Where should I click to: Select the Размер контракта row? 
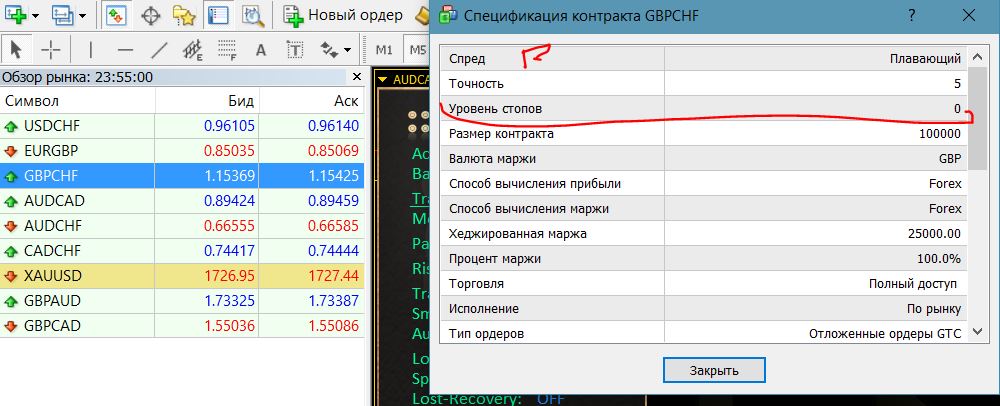(705, 134)
